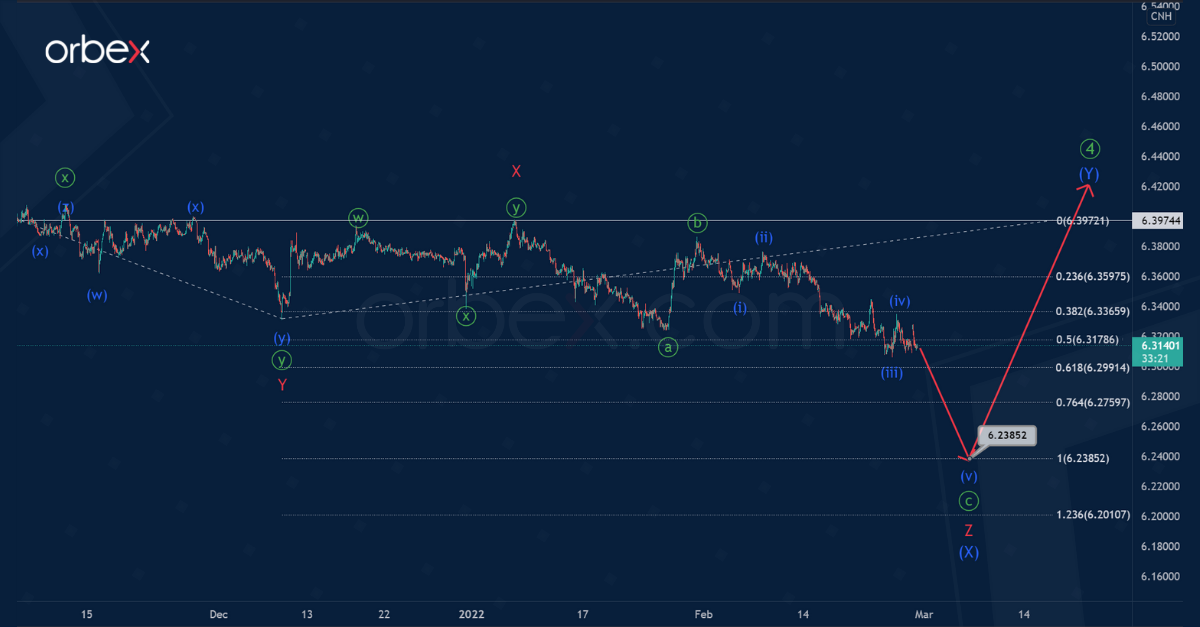The height and width of the screenshot is (627, 1200).
Task: Click the 0.764(6.27597) Fibonacci level label
Action: pos(1093,403)
